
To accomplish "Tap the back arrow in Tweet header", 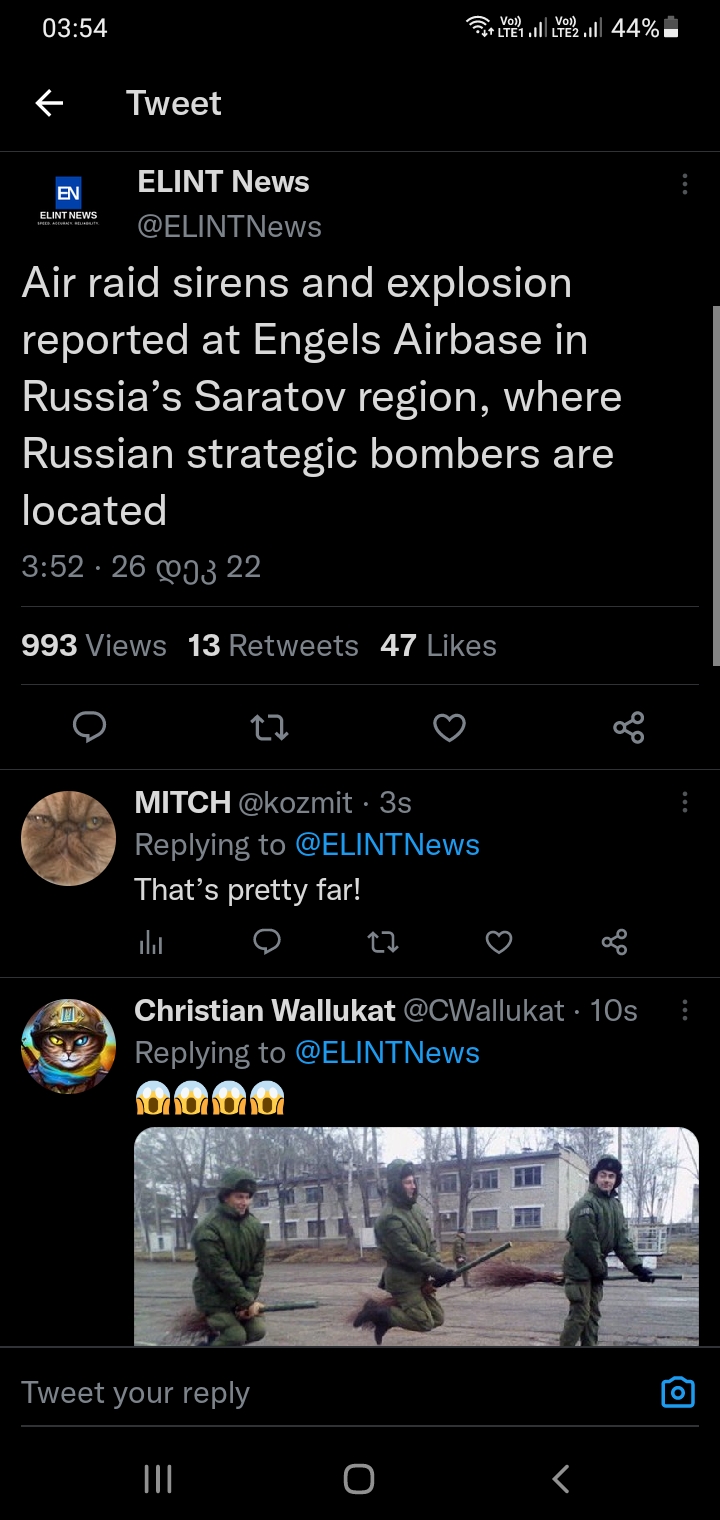I will (49, 103).
